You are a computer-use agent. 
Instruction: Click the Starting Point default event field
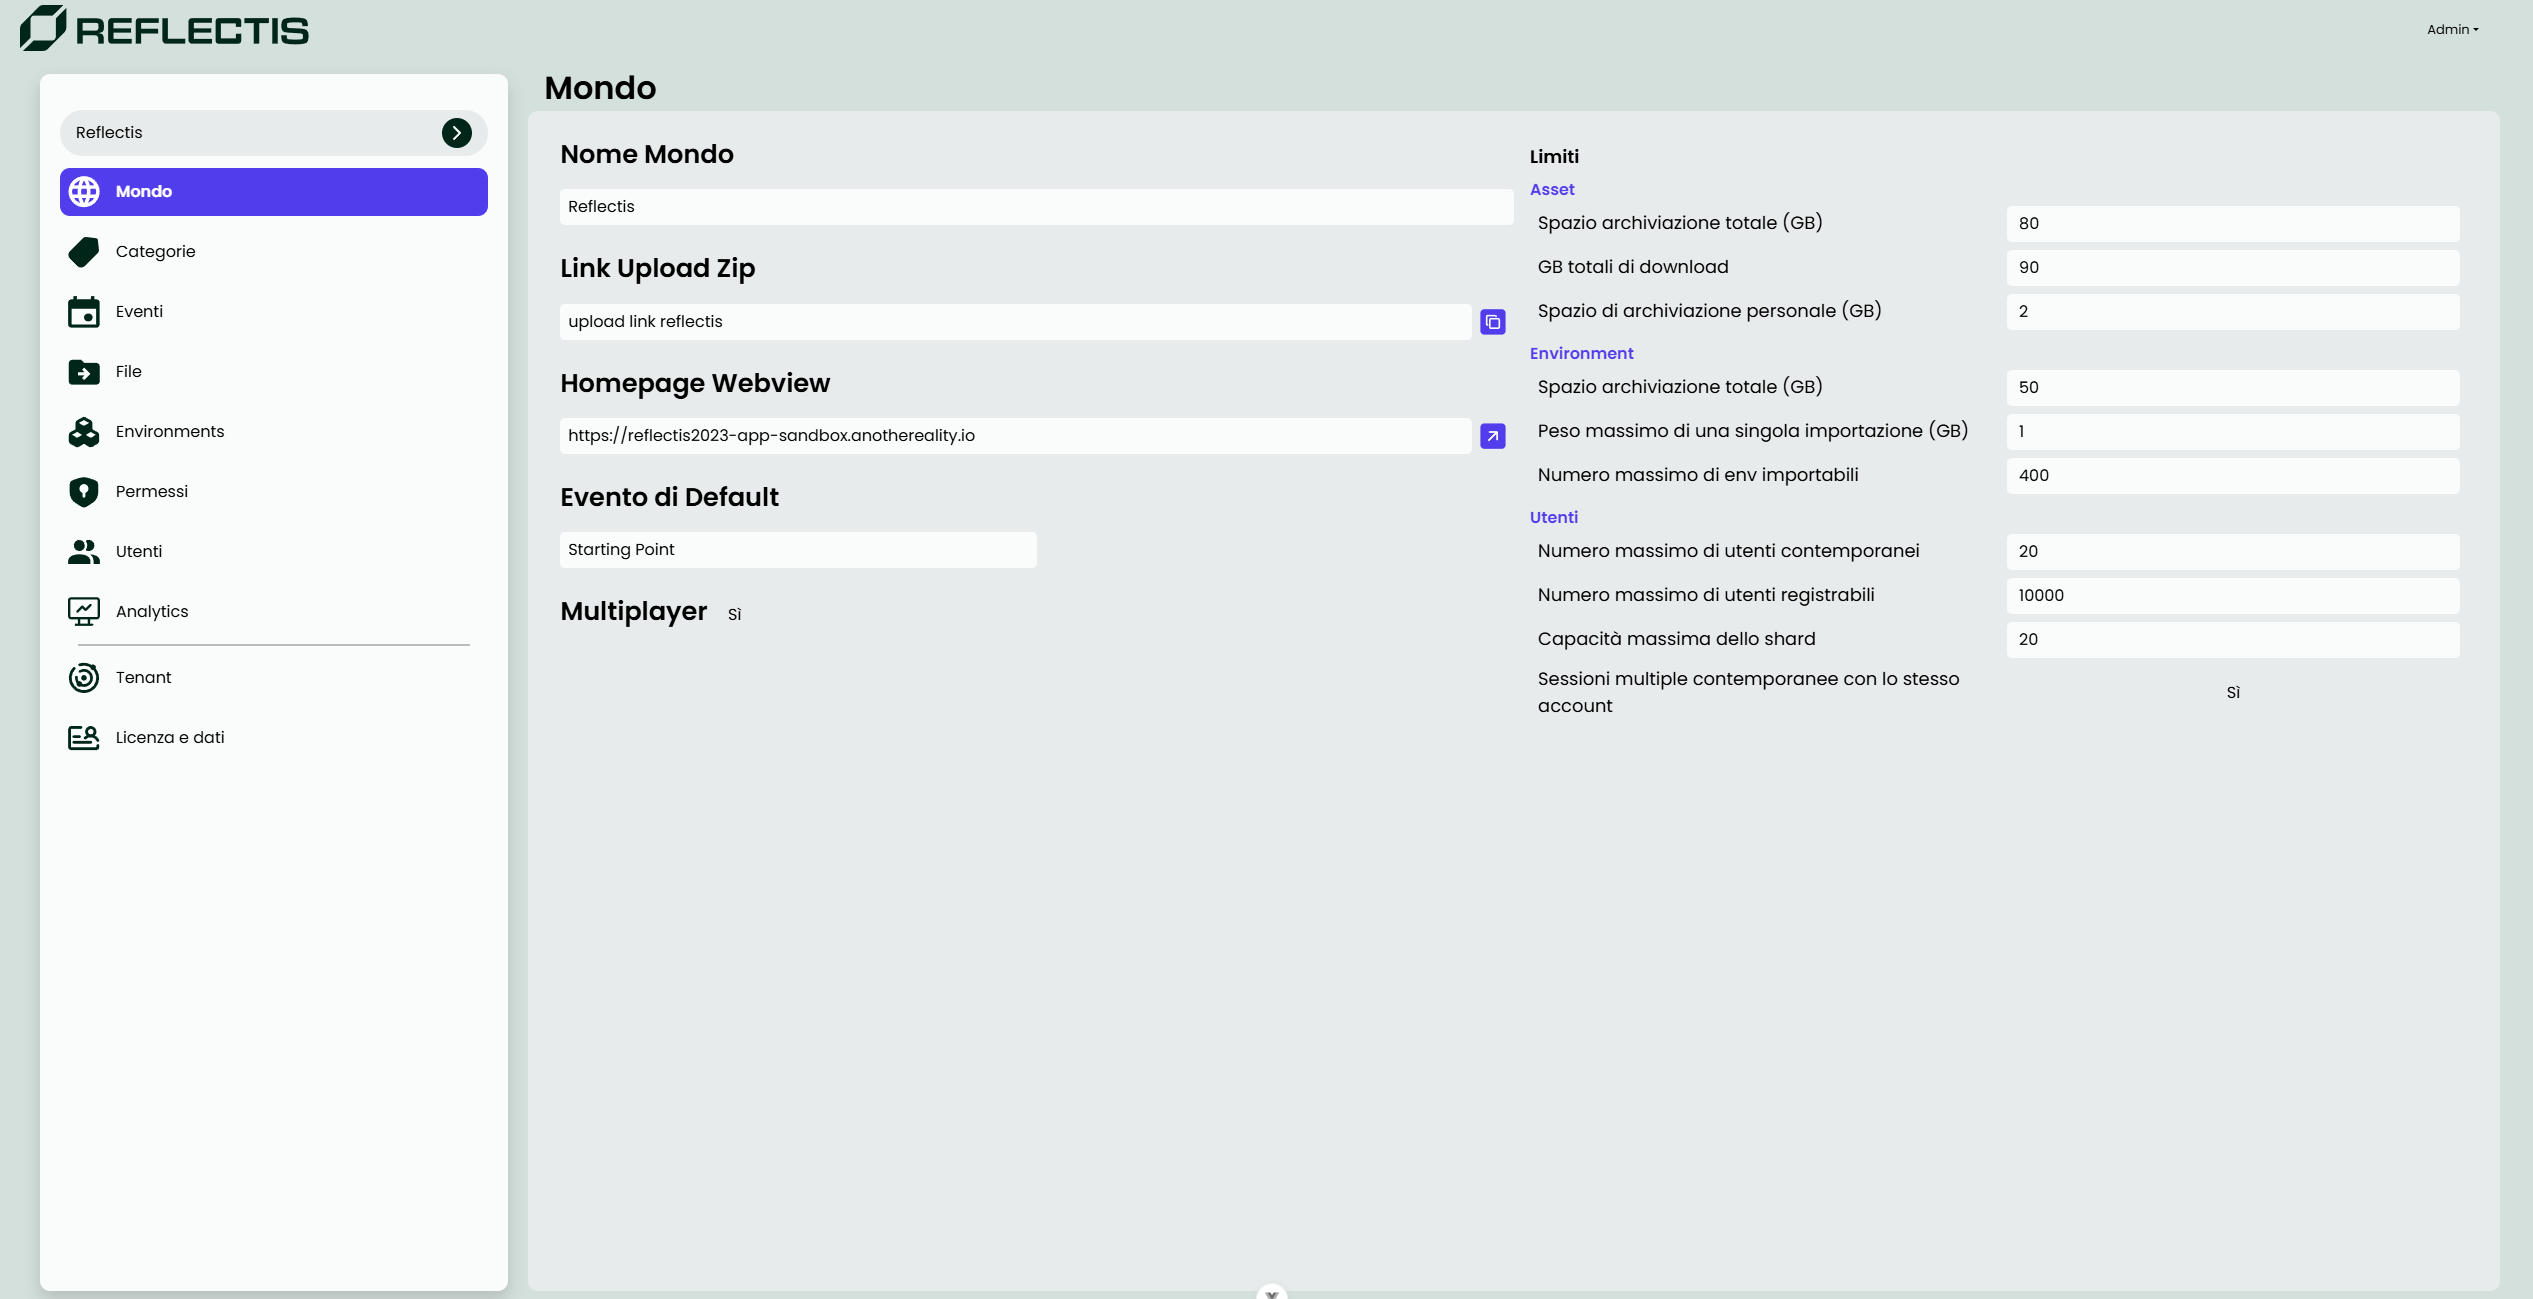tap(797, 550)
